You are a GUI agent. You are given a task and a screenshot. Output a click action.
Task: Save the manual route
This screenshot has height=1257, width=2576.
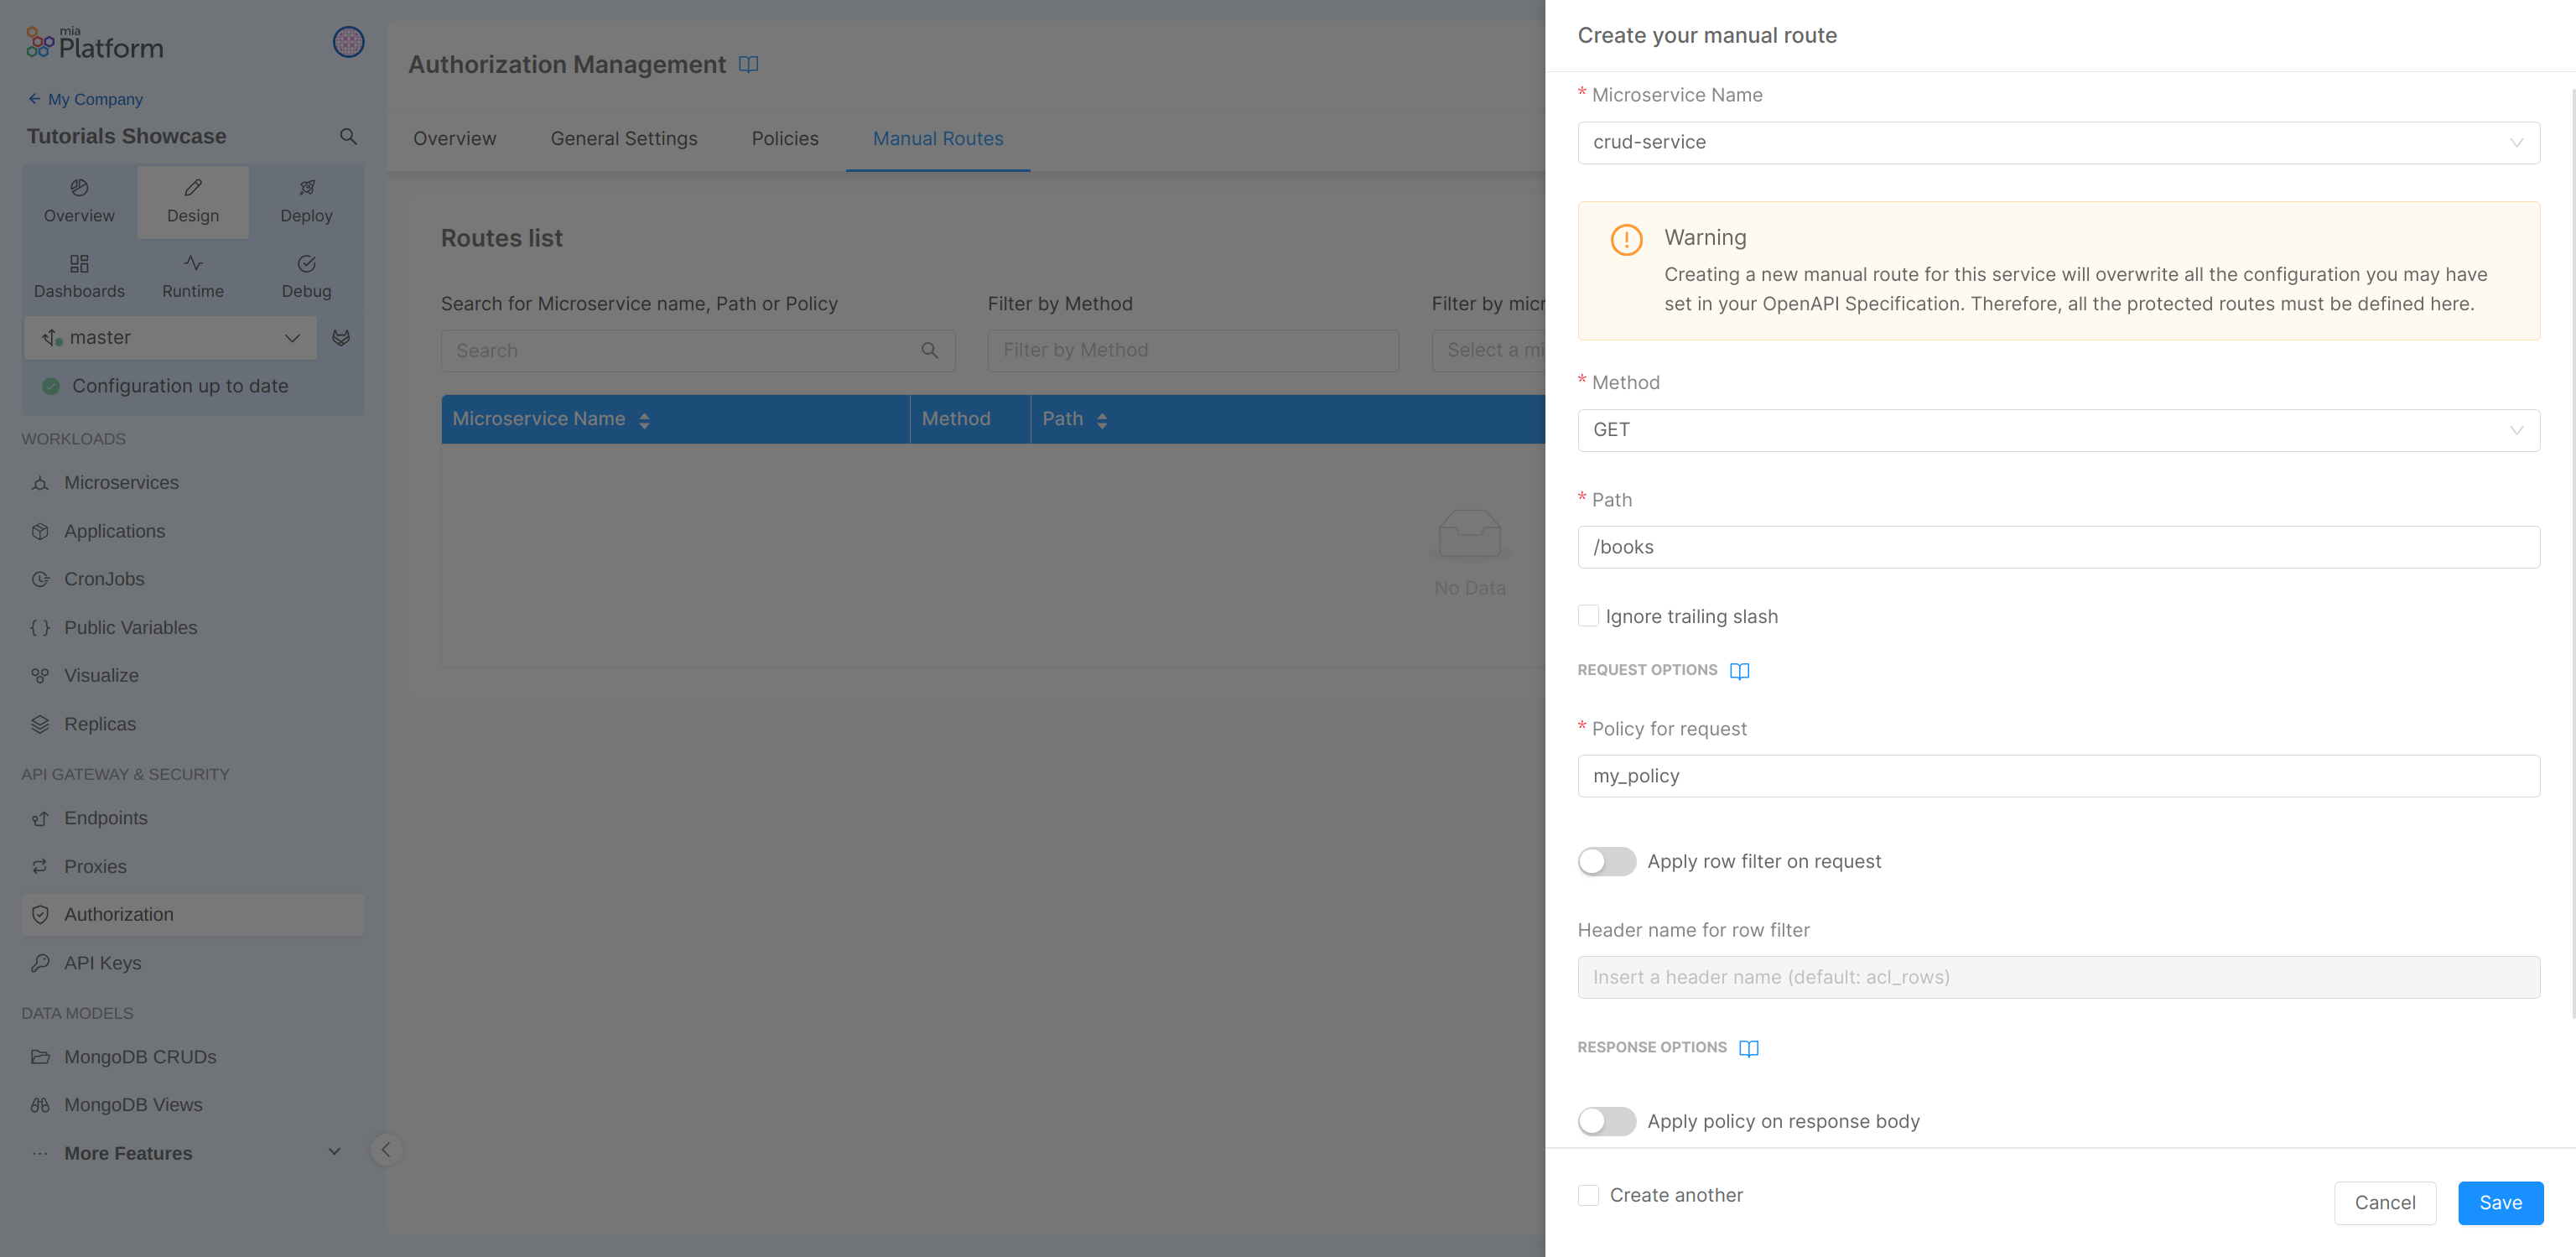click(x=2500, y=1203)
